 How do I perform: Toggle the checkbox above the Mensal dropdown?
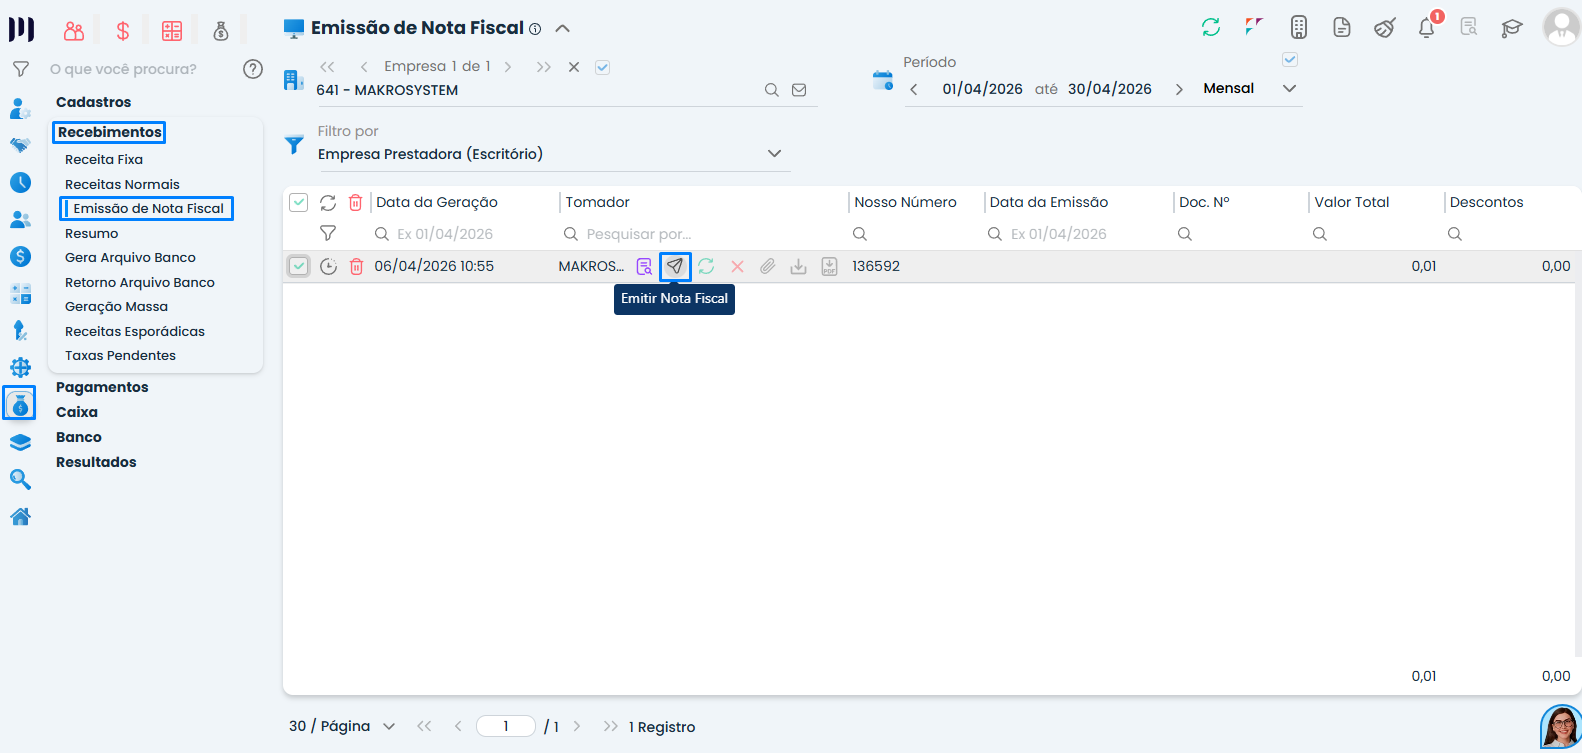pyautogui.click(x=1290, y=60)
